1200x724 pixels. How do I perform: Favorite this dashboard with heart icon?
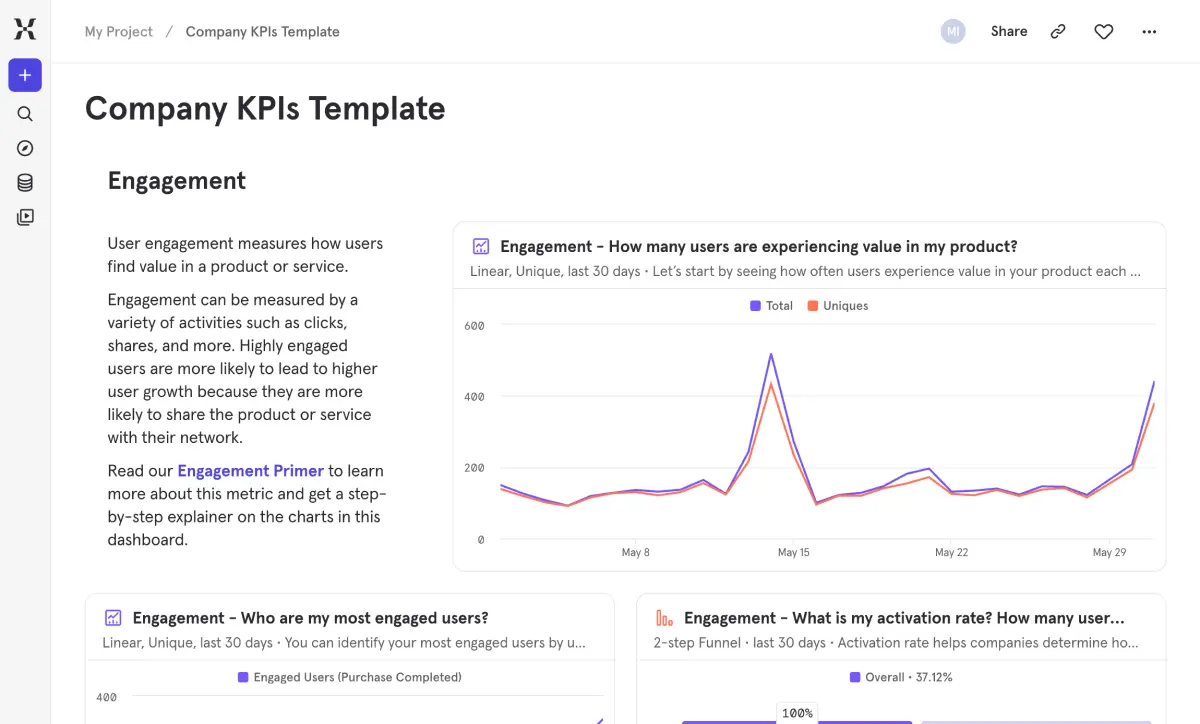(1103, 32)
